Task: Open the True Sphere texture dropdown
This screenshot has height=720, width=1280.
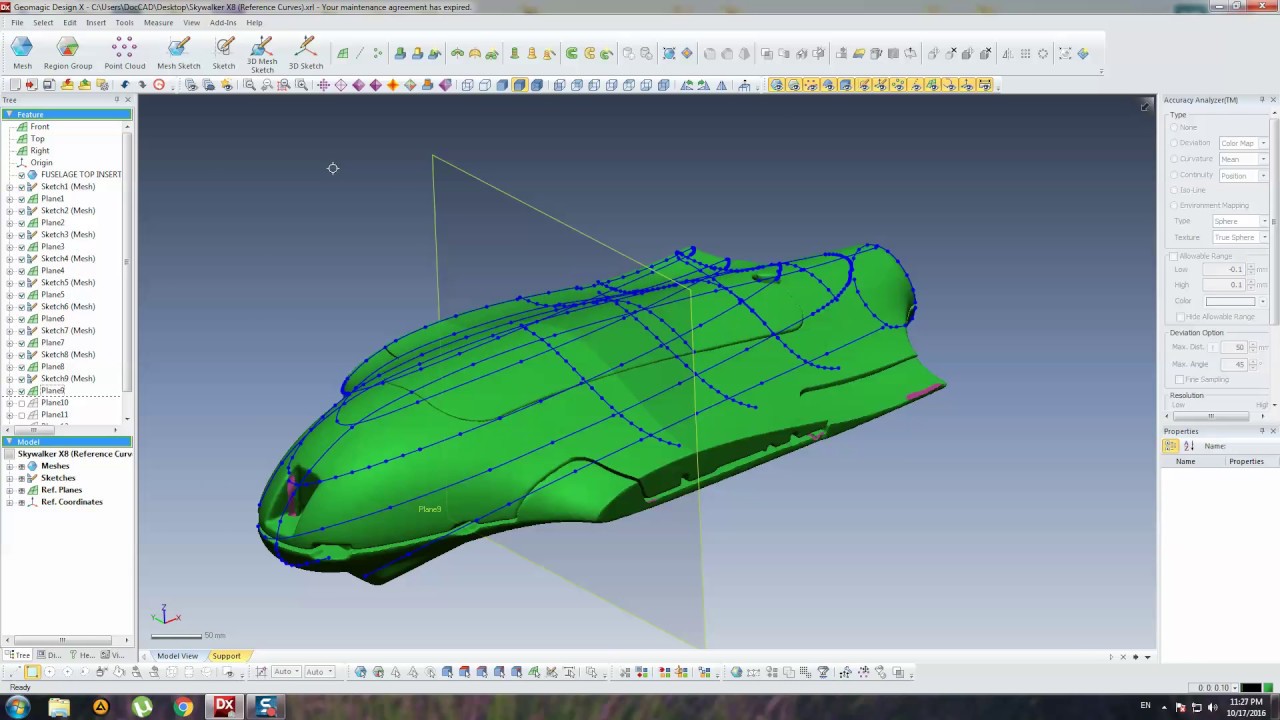Action: click(x=1240, y=237)
